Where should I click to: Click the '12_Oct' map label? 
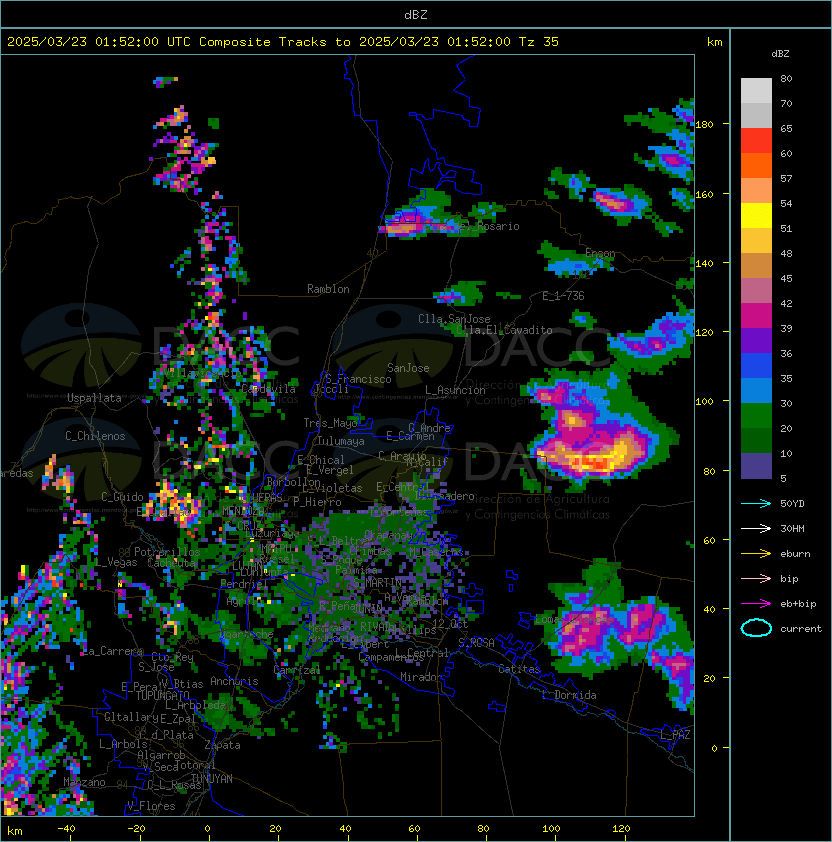click(x=450, y=624)
